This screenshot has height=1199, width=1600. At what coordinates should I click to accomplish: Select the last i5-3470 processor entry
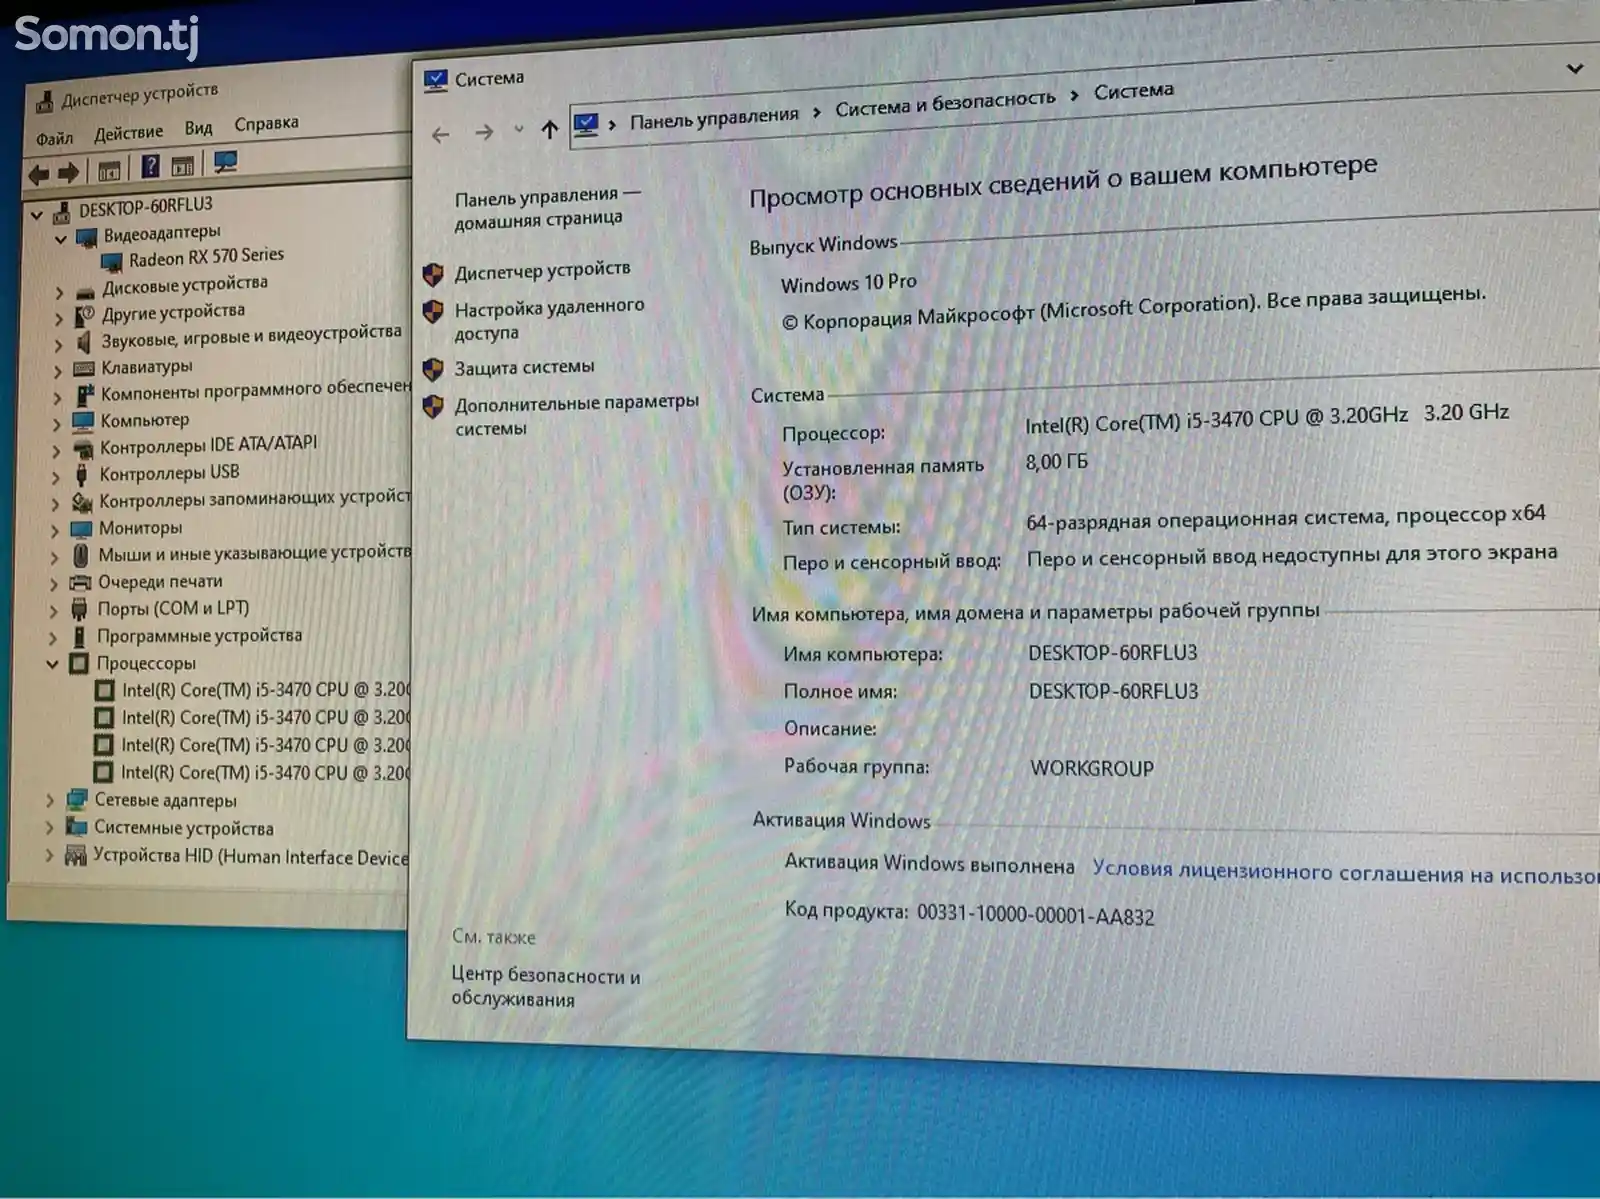point(265,772)
